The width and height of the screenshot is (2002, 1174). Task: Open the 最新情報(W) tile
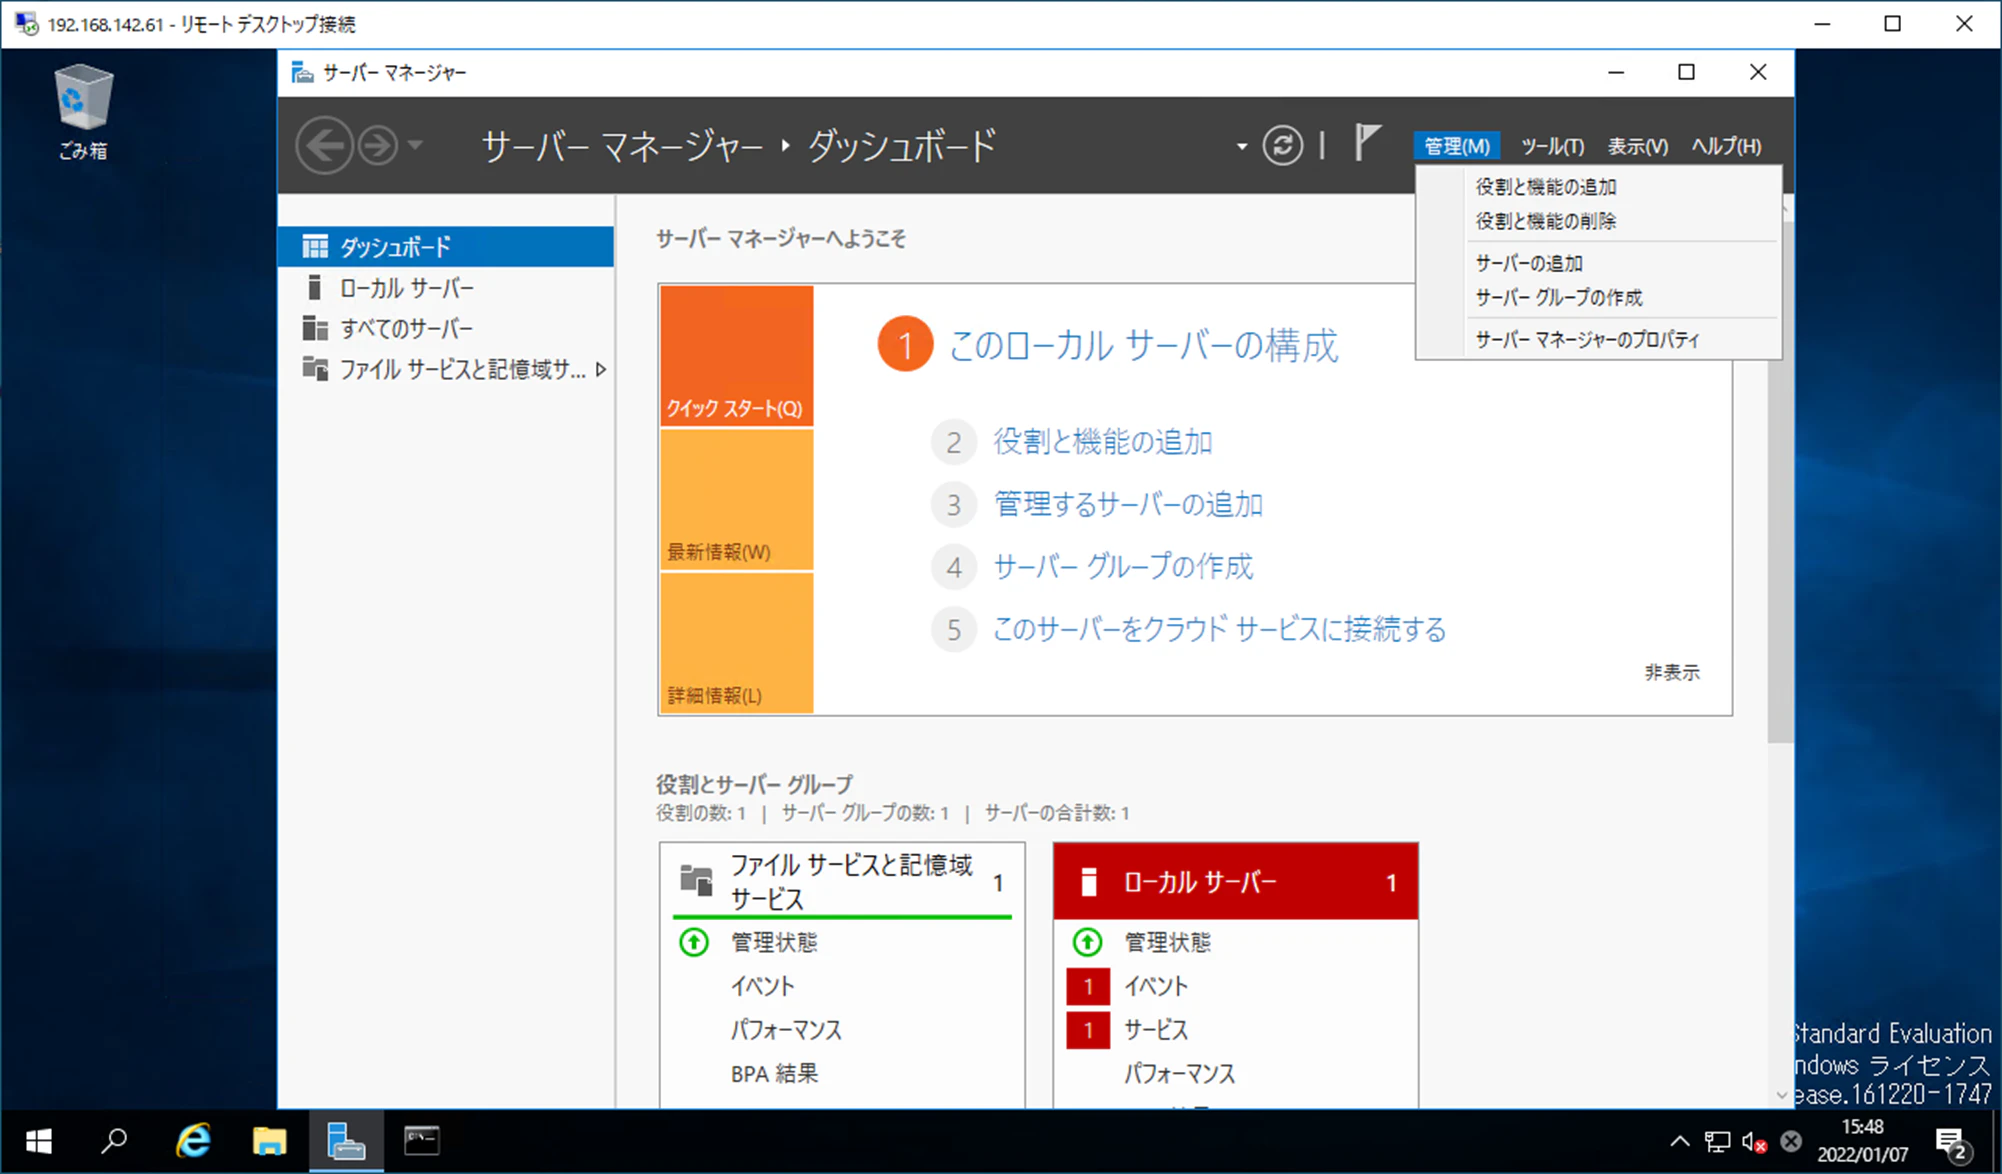(x=736, y=500)
